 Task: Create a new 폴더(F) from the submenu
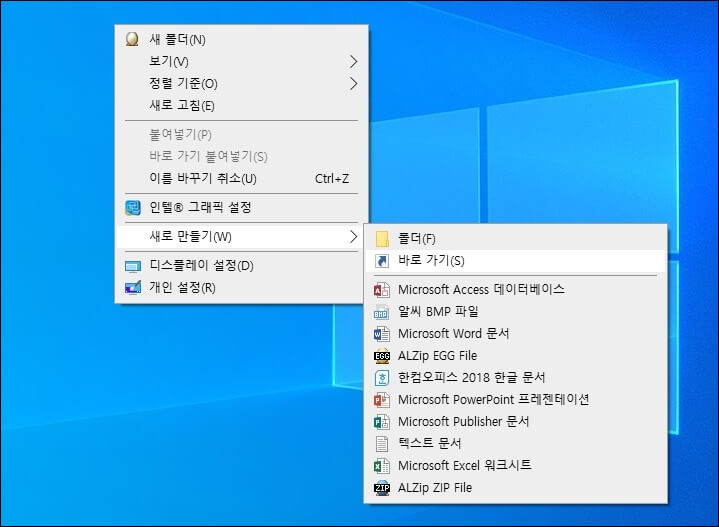coord(515,239)
